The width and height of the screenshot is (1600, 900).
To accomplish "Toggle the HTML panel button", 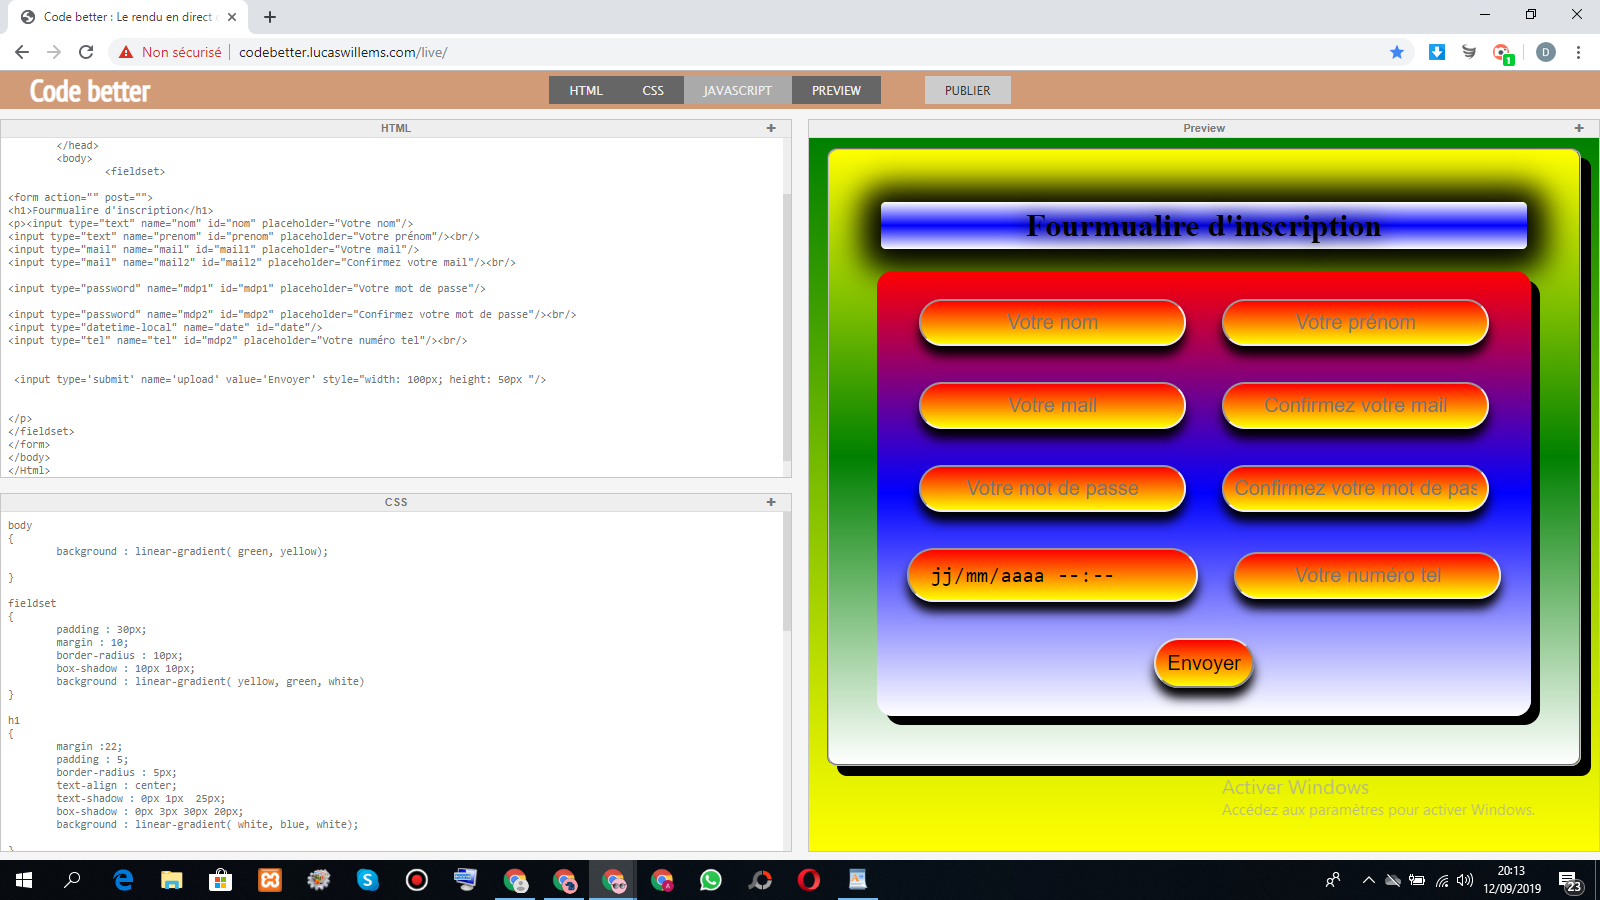I will coord(586,90).
